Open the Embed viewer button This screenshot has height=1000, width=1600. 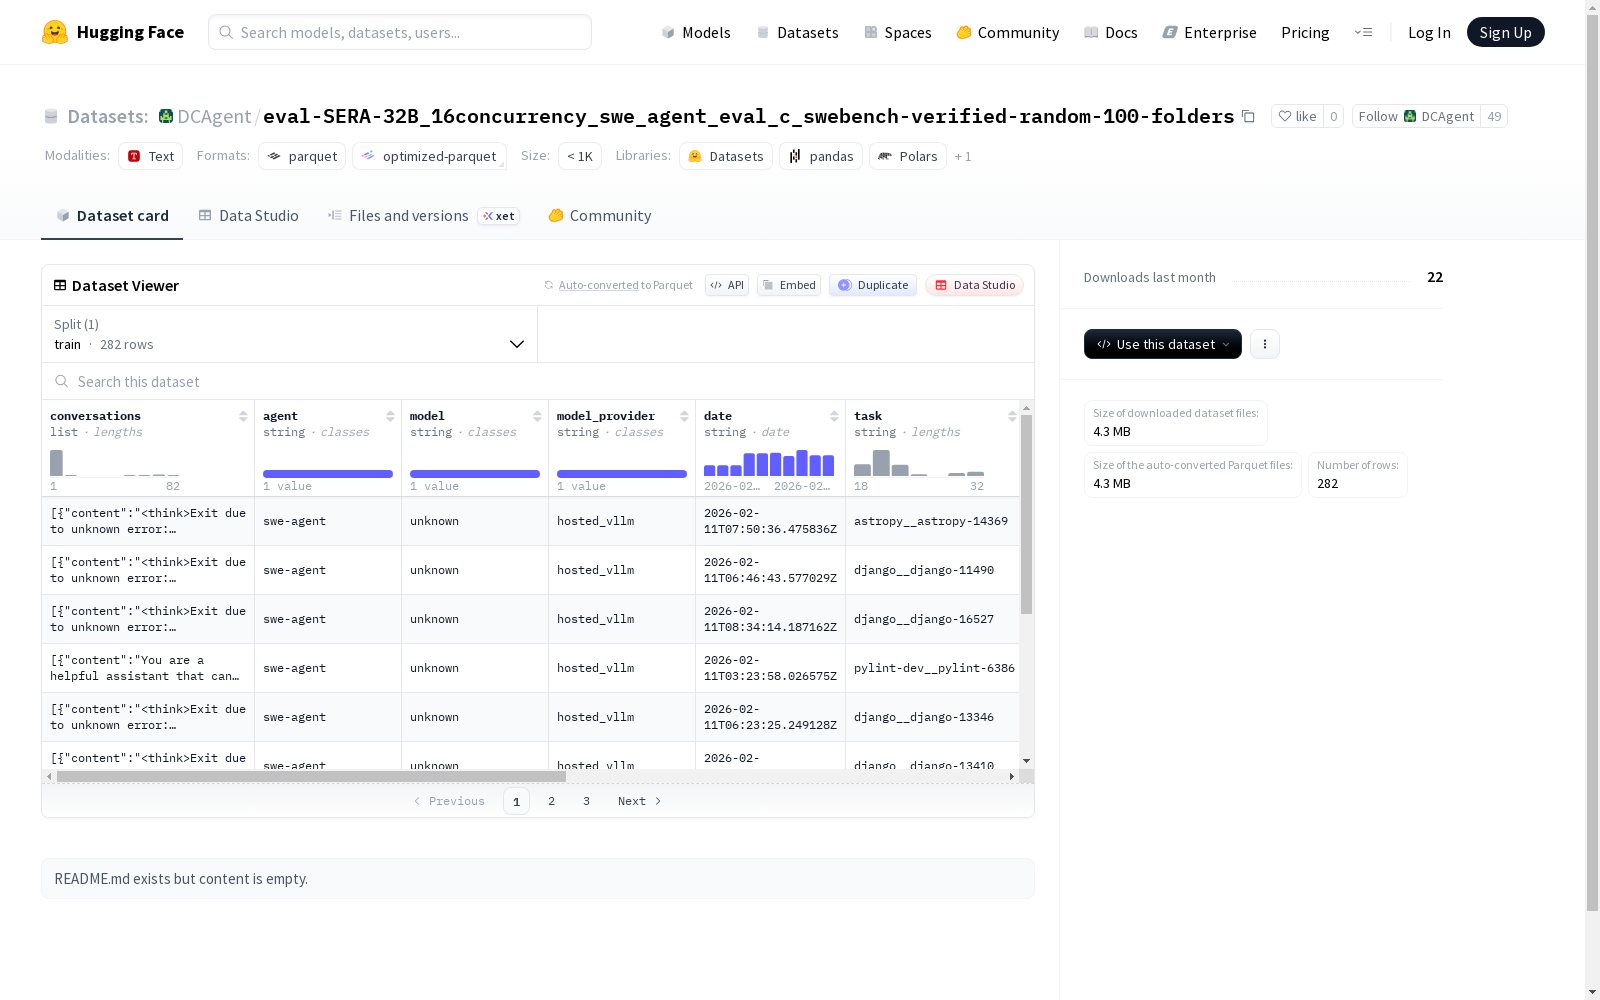click(x=789, y=285)
